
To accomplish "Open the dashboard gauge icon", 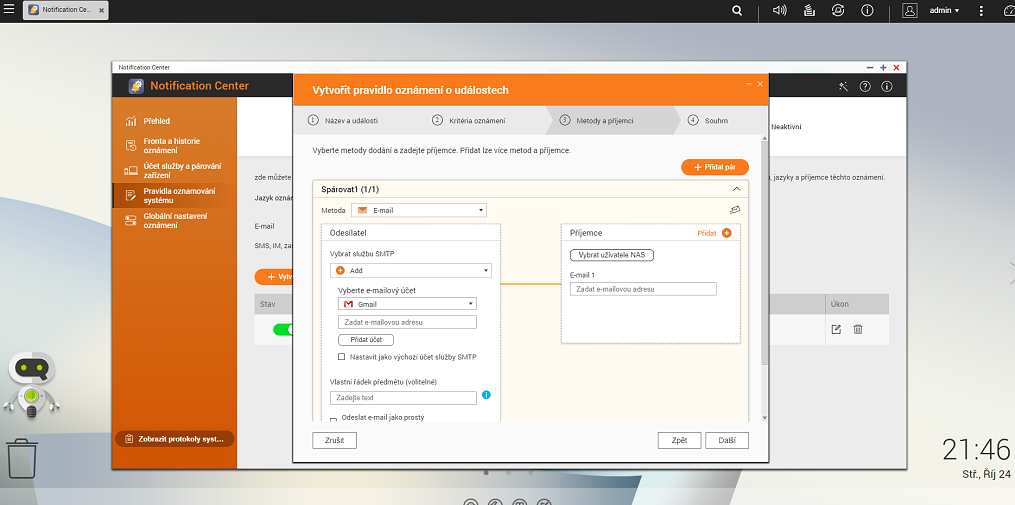I will point(1007,10).
